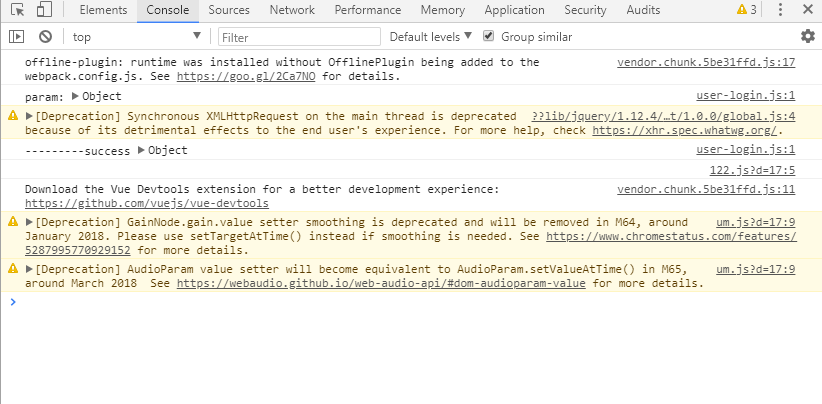Click the Download the Vue Devtools message text
822x404 pixels.
coord(262,189)
